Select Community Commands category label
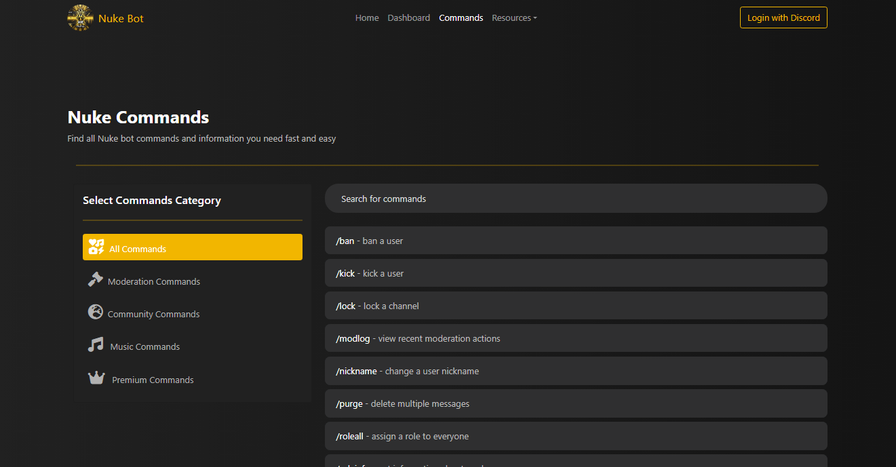The width and height of the screenshot is (896, 467). [154, 314]
